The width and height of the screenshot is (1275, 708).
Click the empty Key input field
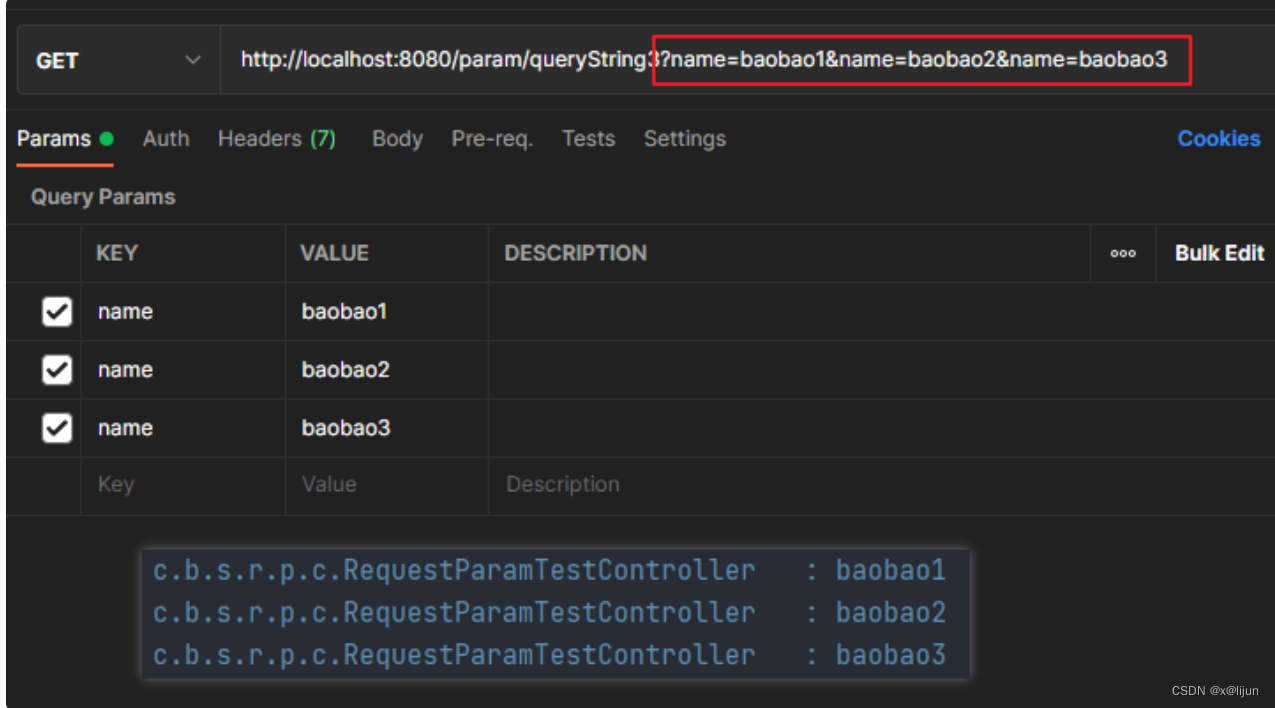(180, 484)
